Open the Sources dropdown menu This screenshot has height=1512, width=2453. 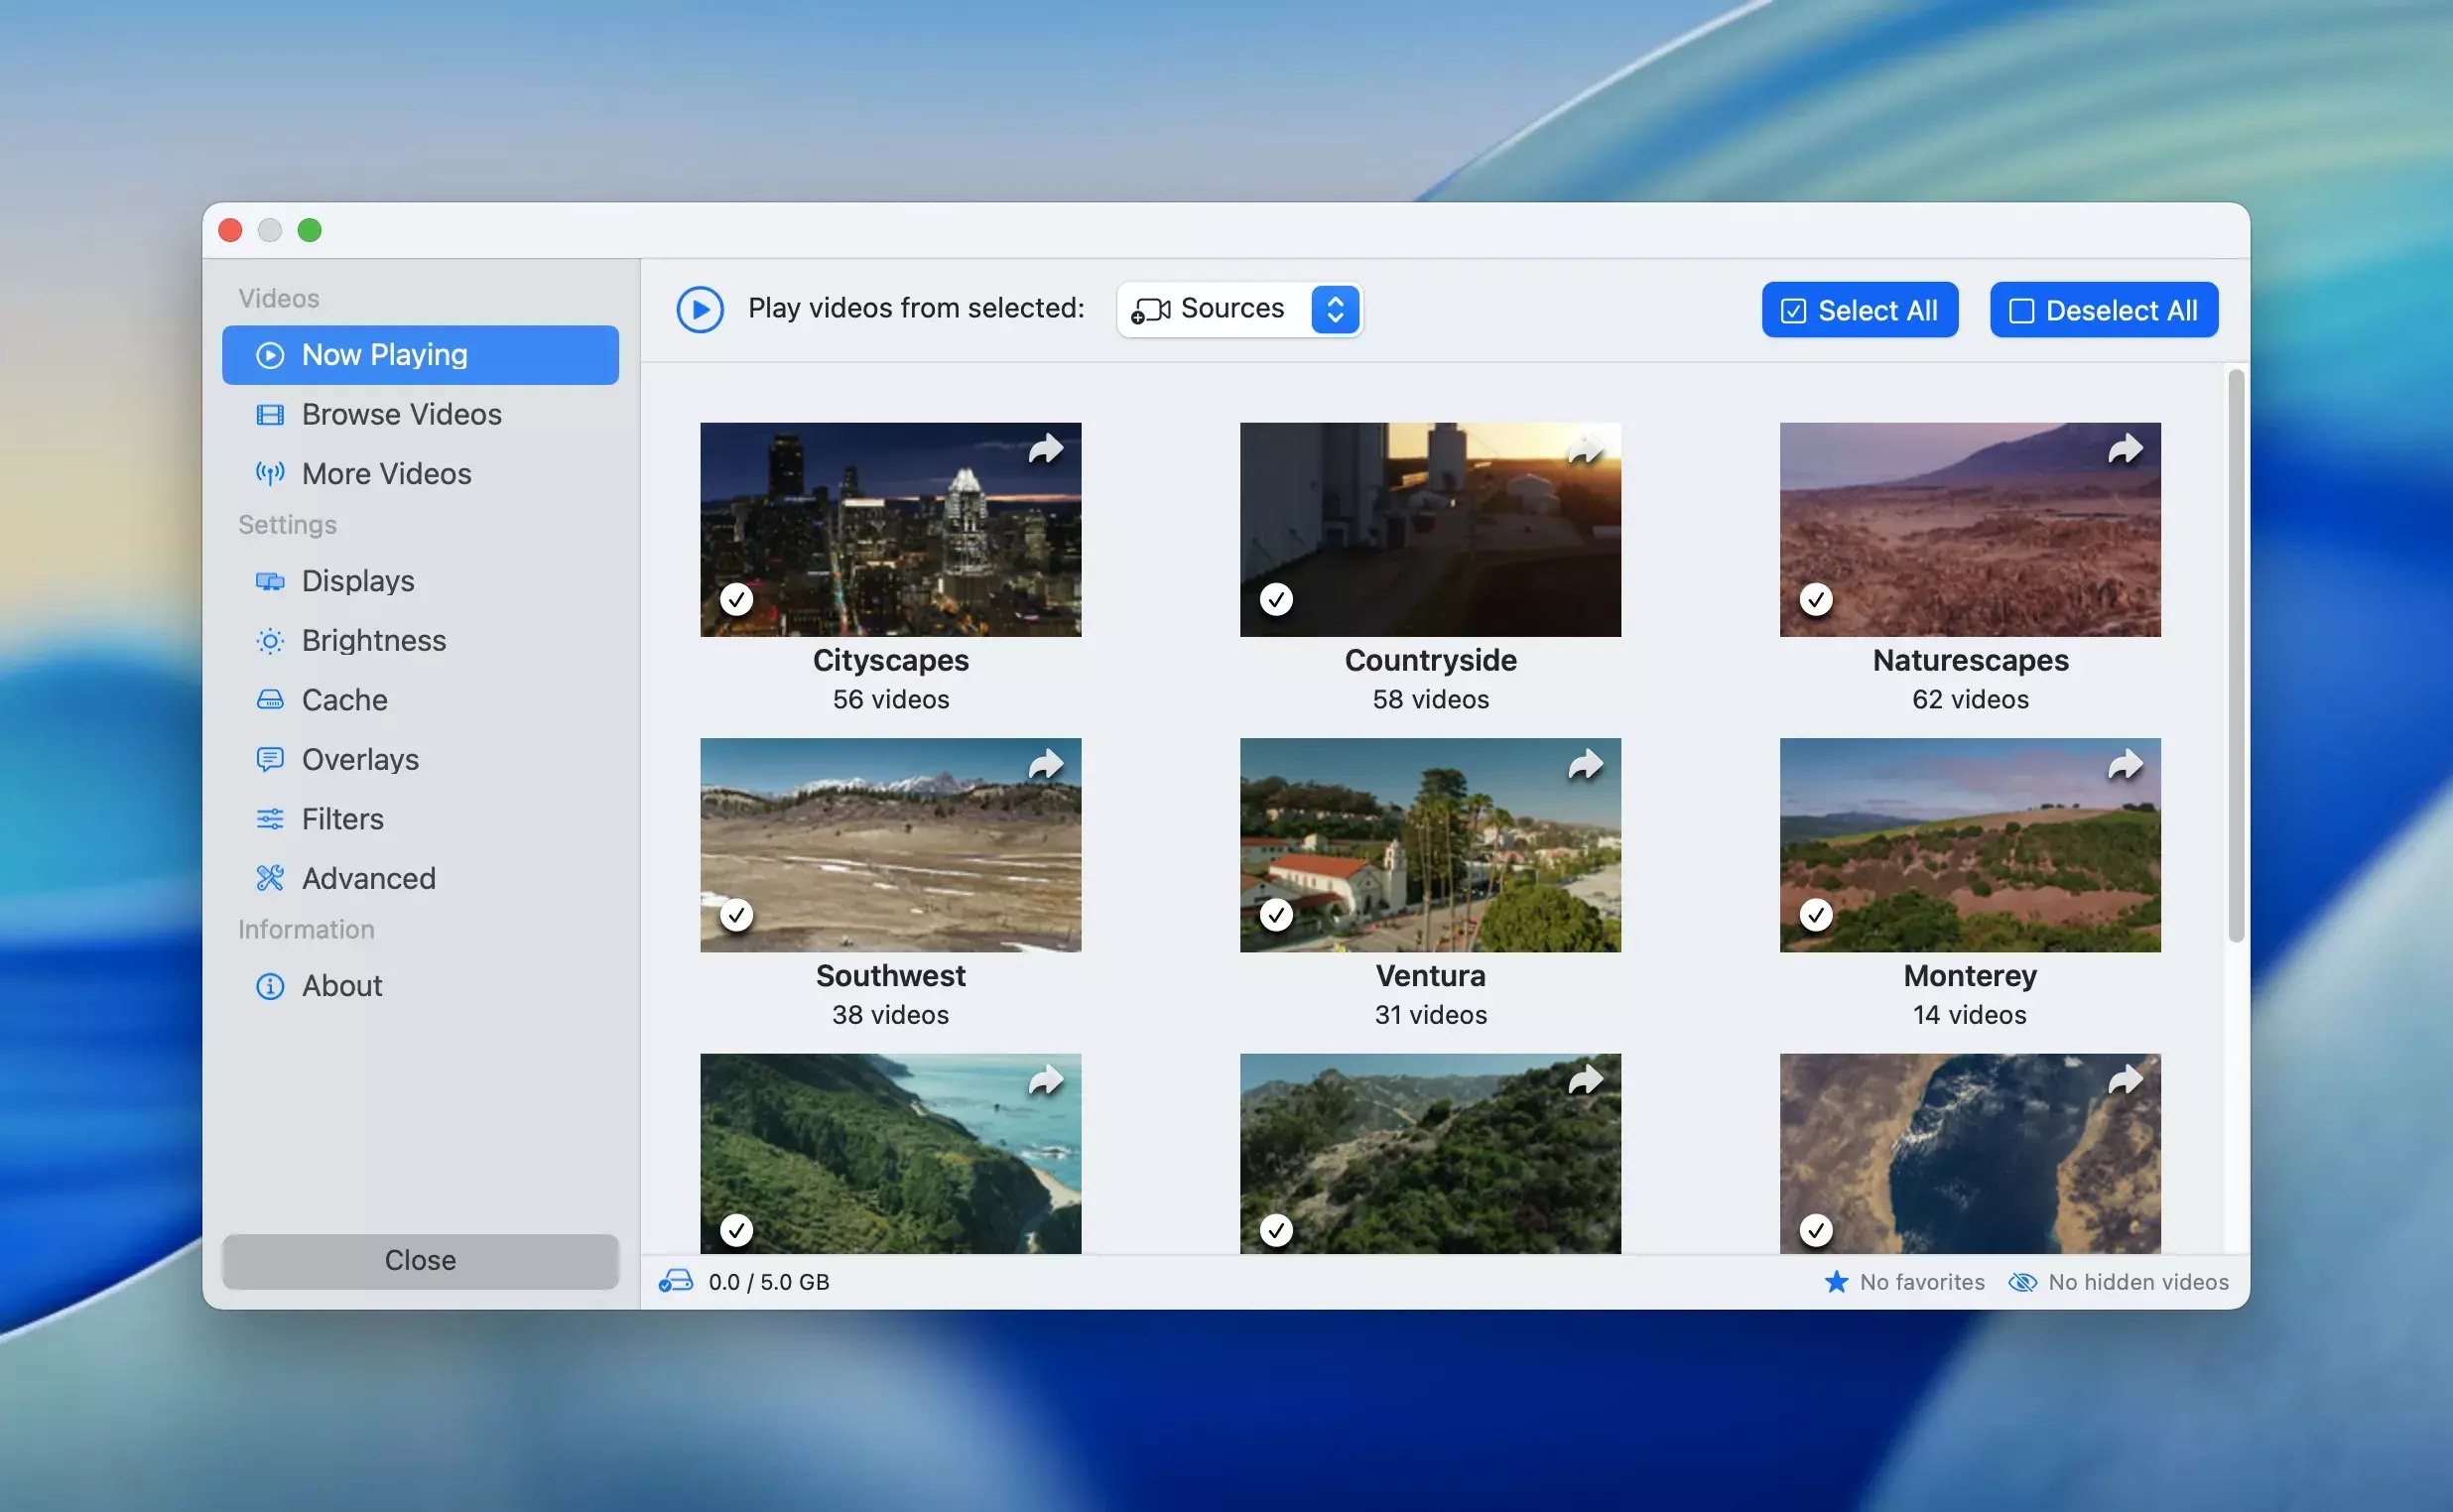[x=1230, y=309]
